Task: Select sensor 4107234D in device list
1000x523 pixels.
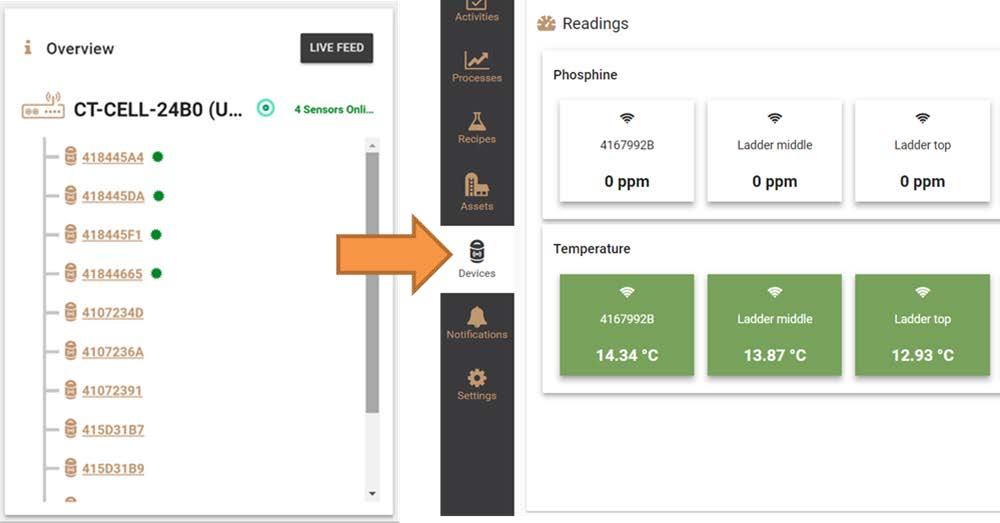Action: coord(112,313)
